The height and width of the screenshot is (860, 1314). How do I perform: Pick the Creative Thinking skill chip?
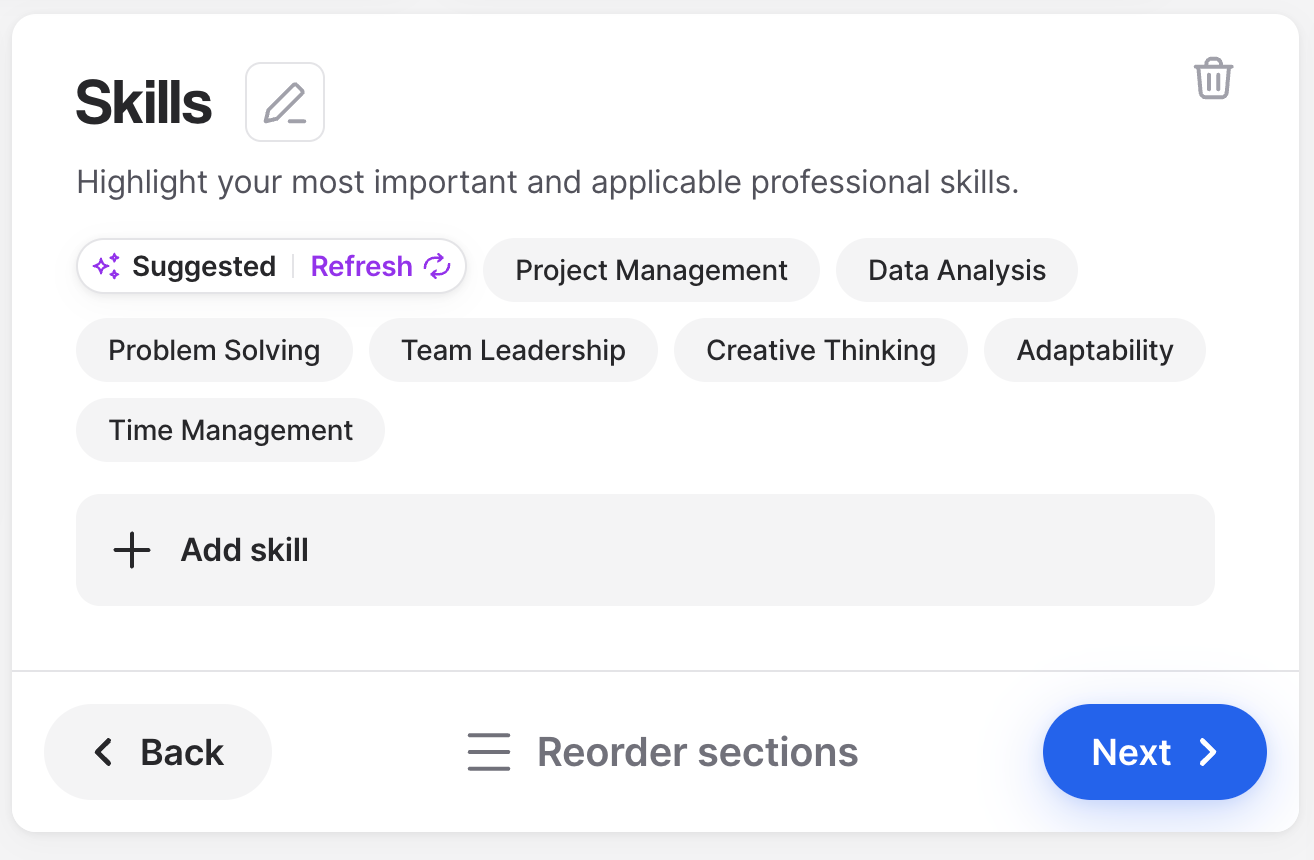tap(821, 350)
